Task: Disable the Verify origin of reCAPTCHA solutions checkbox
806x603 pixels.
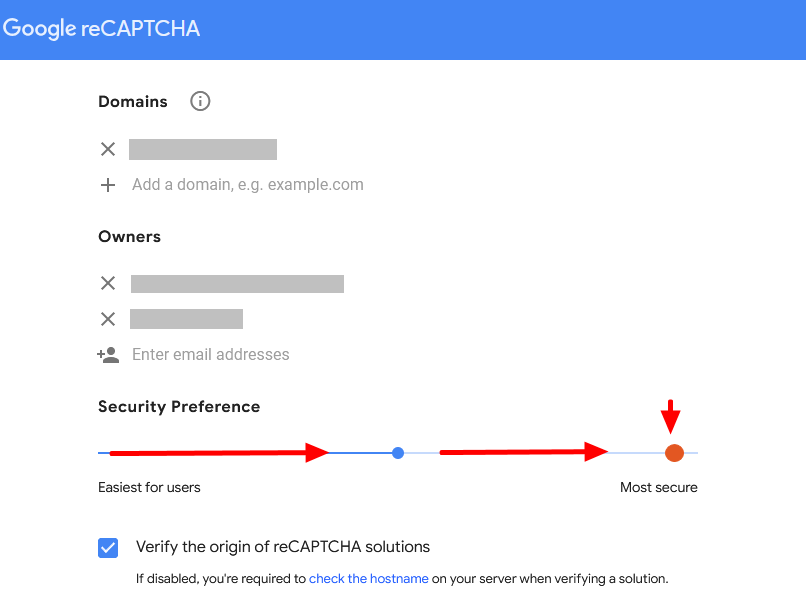Action: pos(108,547)
